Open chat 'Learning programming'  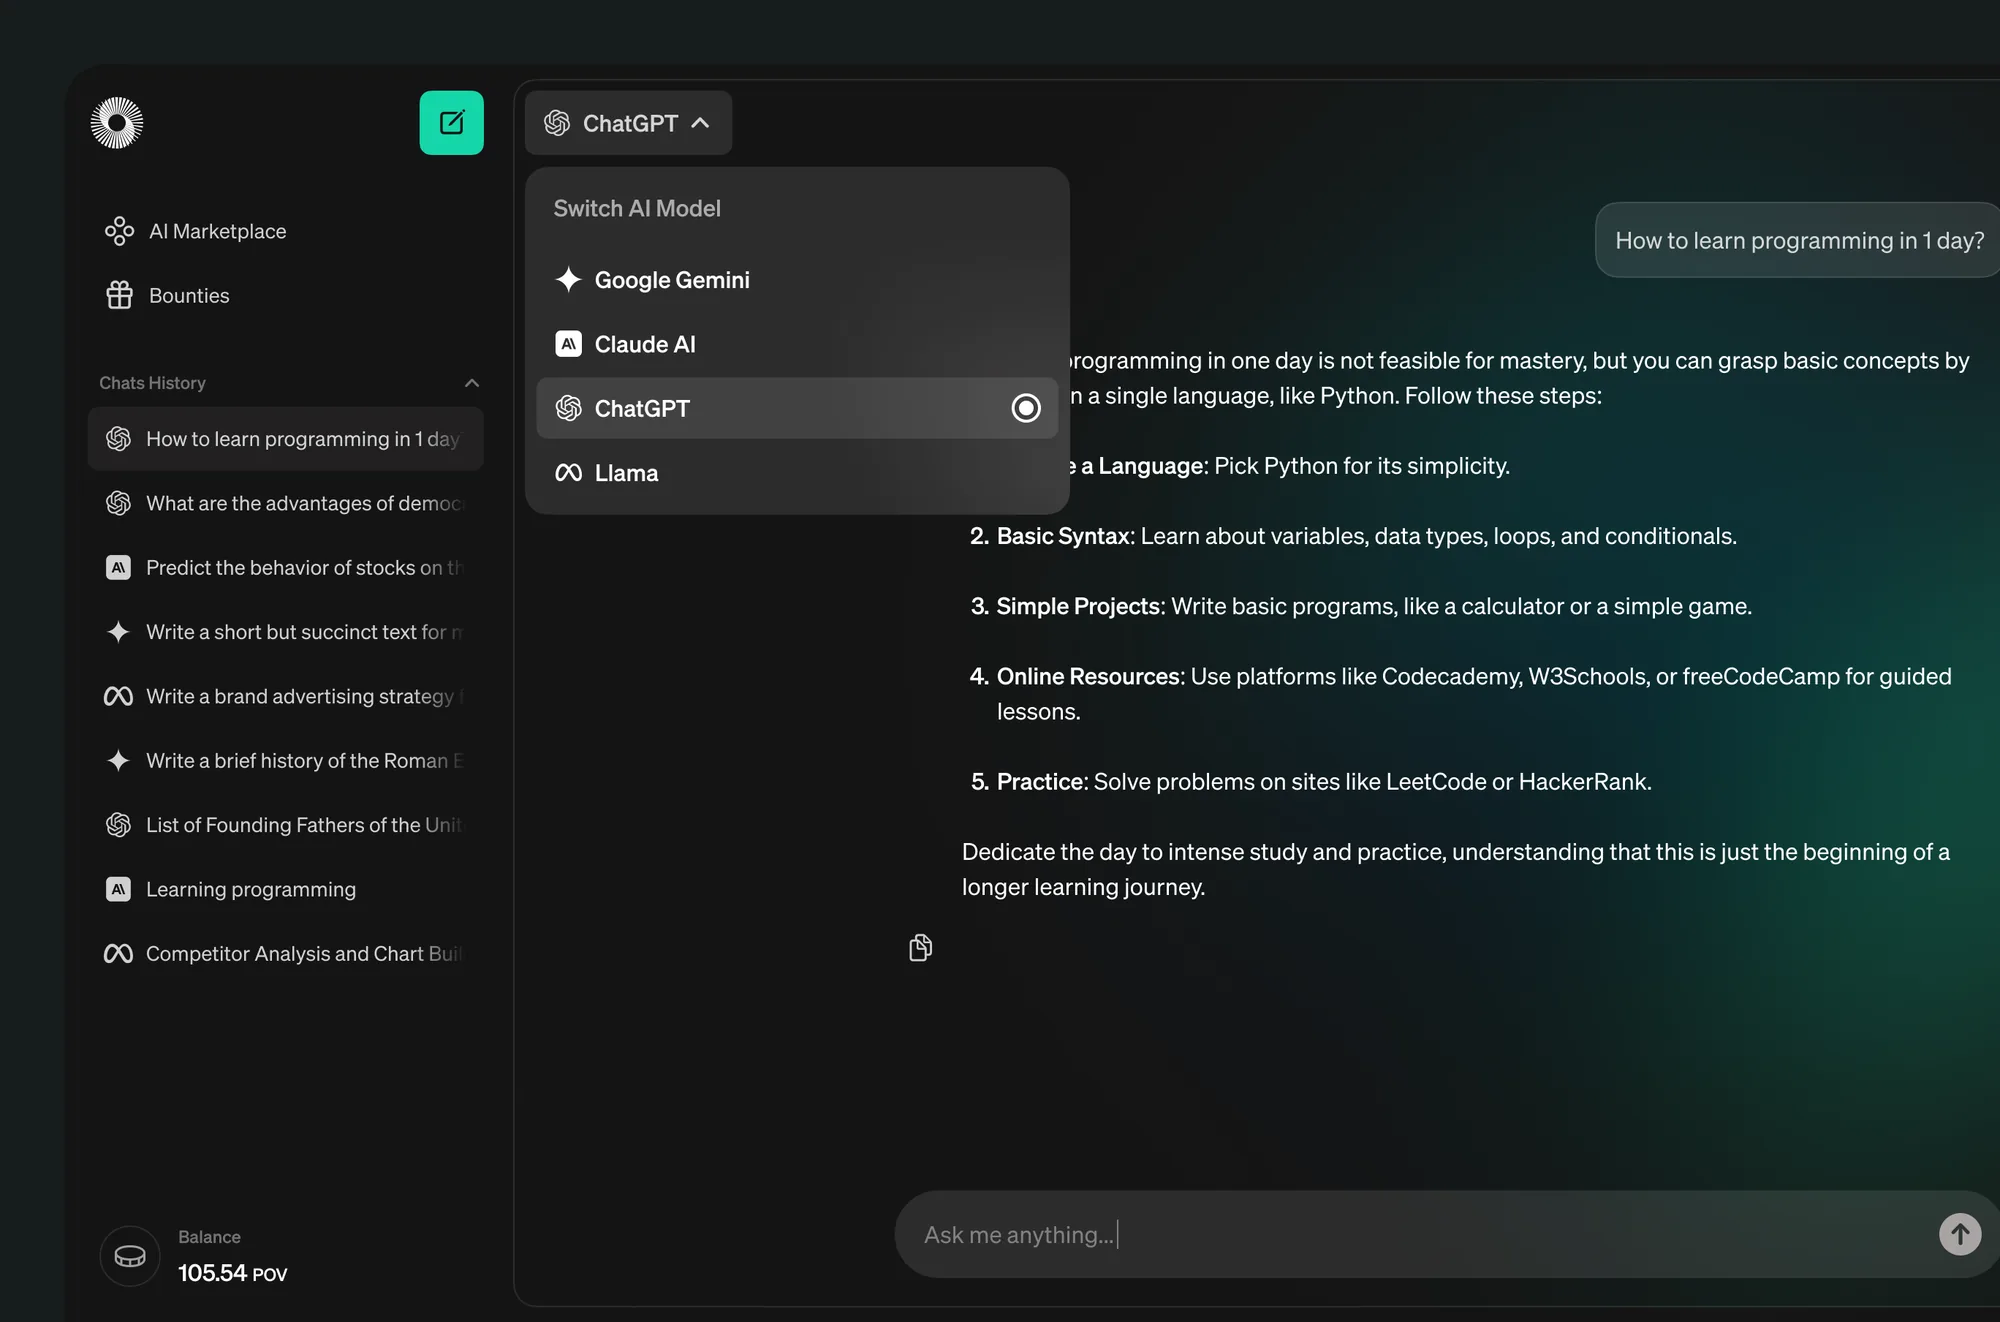click(x=286, y=889)
